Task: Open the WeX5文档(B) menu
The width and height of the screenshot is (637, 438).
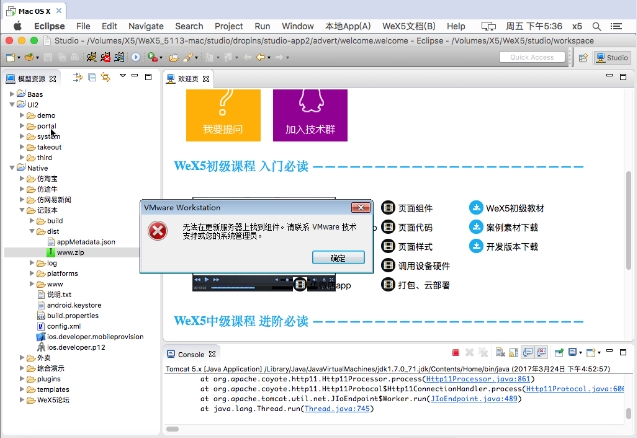Action: coord(409,26)
